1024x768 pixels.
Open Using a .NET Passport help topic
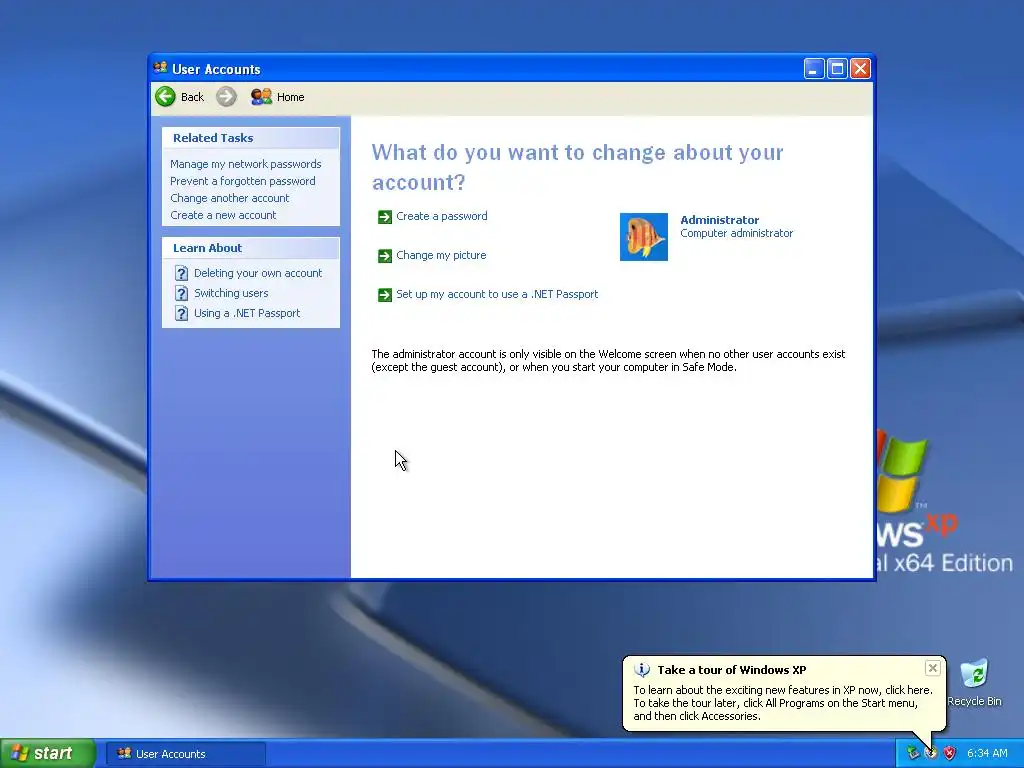coord(247,313)
